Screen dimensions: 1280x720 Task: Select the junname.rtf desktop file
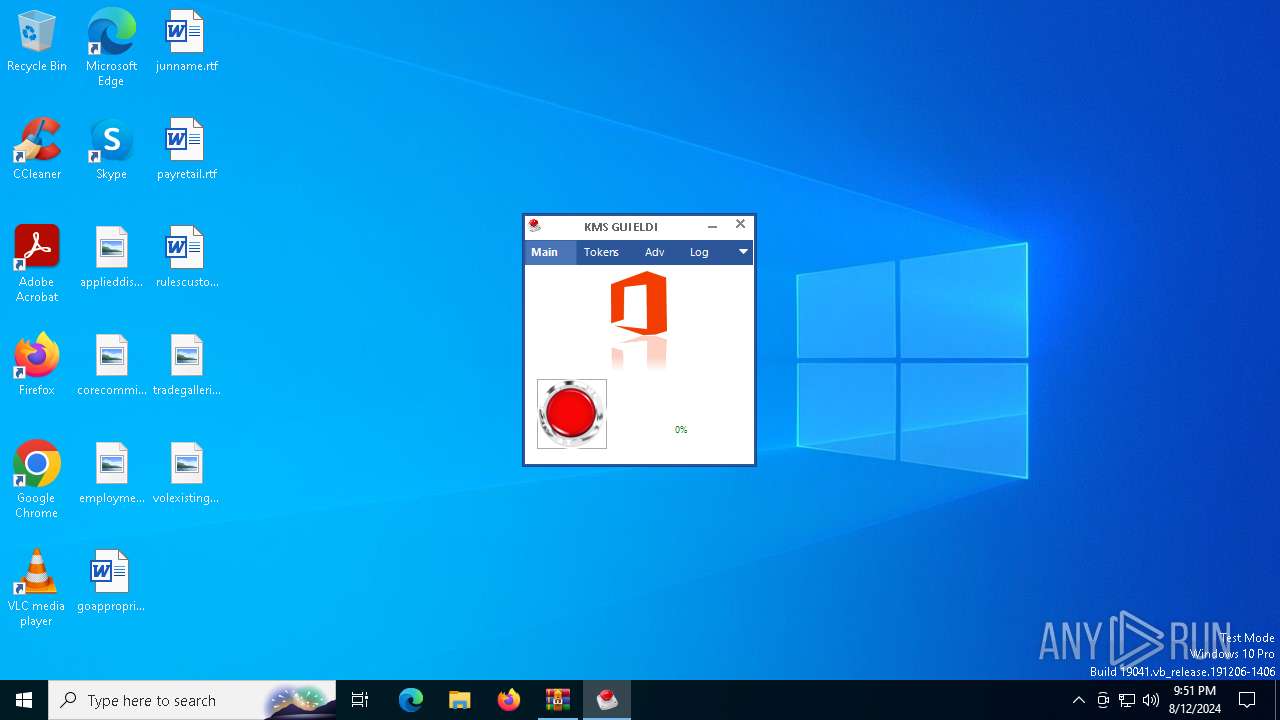(x=186, y=42)
